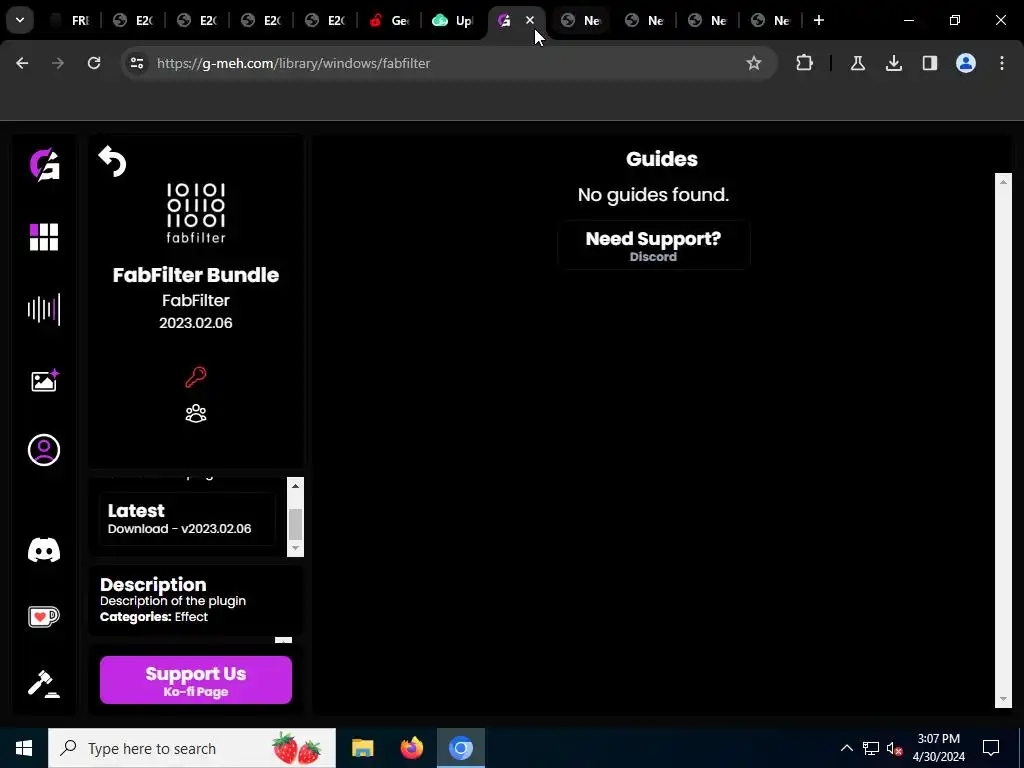Click the Support Us Ko-fi Page button
Image resolution: width=1024 pixels, height=768 pixels.
[196, 680]
